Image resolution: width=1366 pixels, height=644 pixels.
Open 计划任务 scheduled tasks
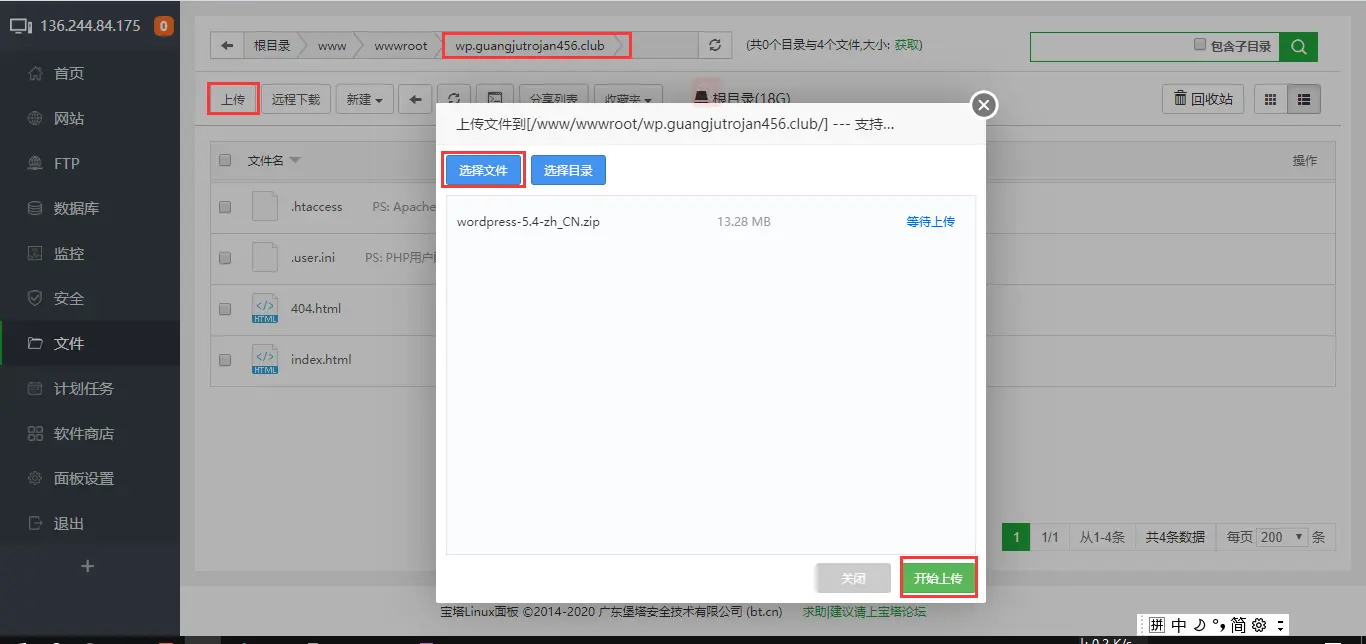83,388
